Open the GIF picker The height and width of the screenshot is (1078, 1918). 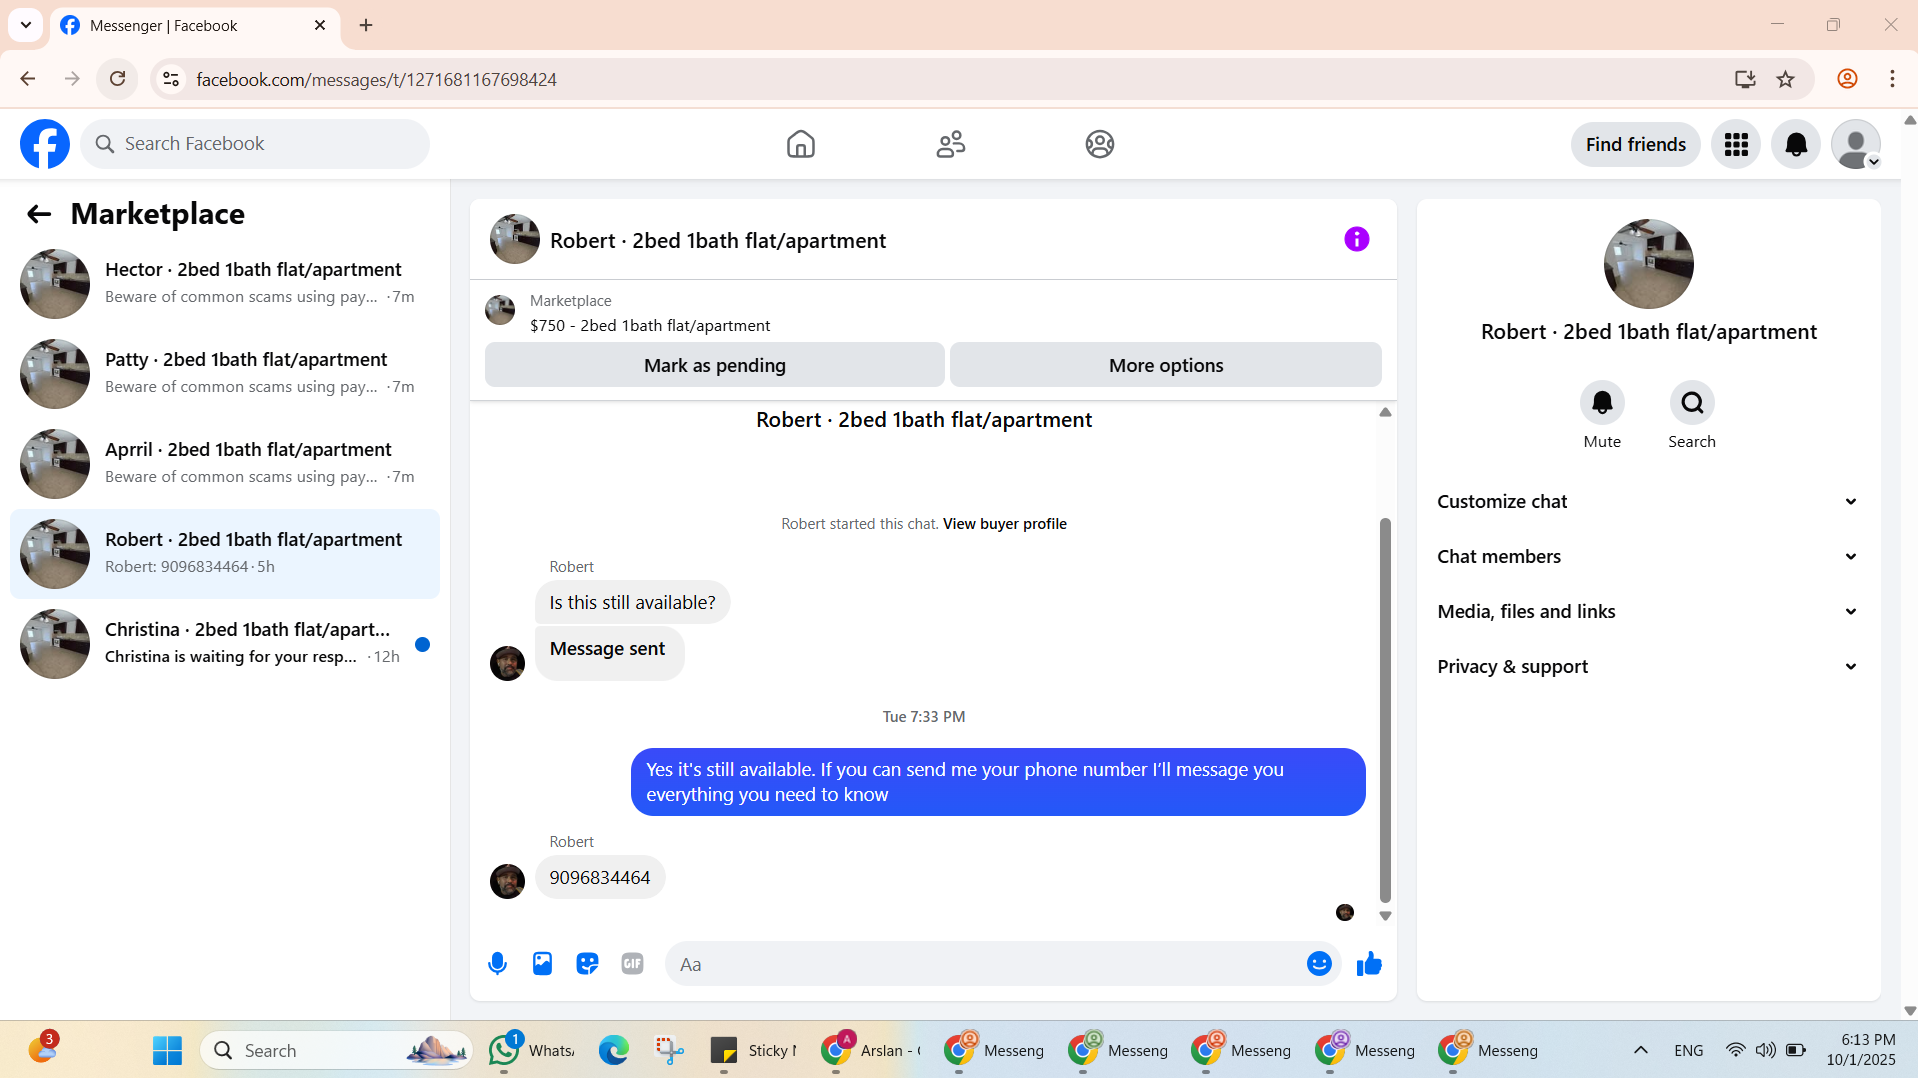pyautogui.click(x=632, y=964)
